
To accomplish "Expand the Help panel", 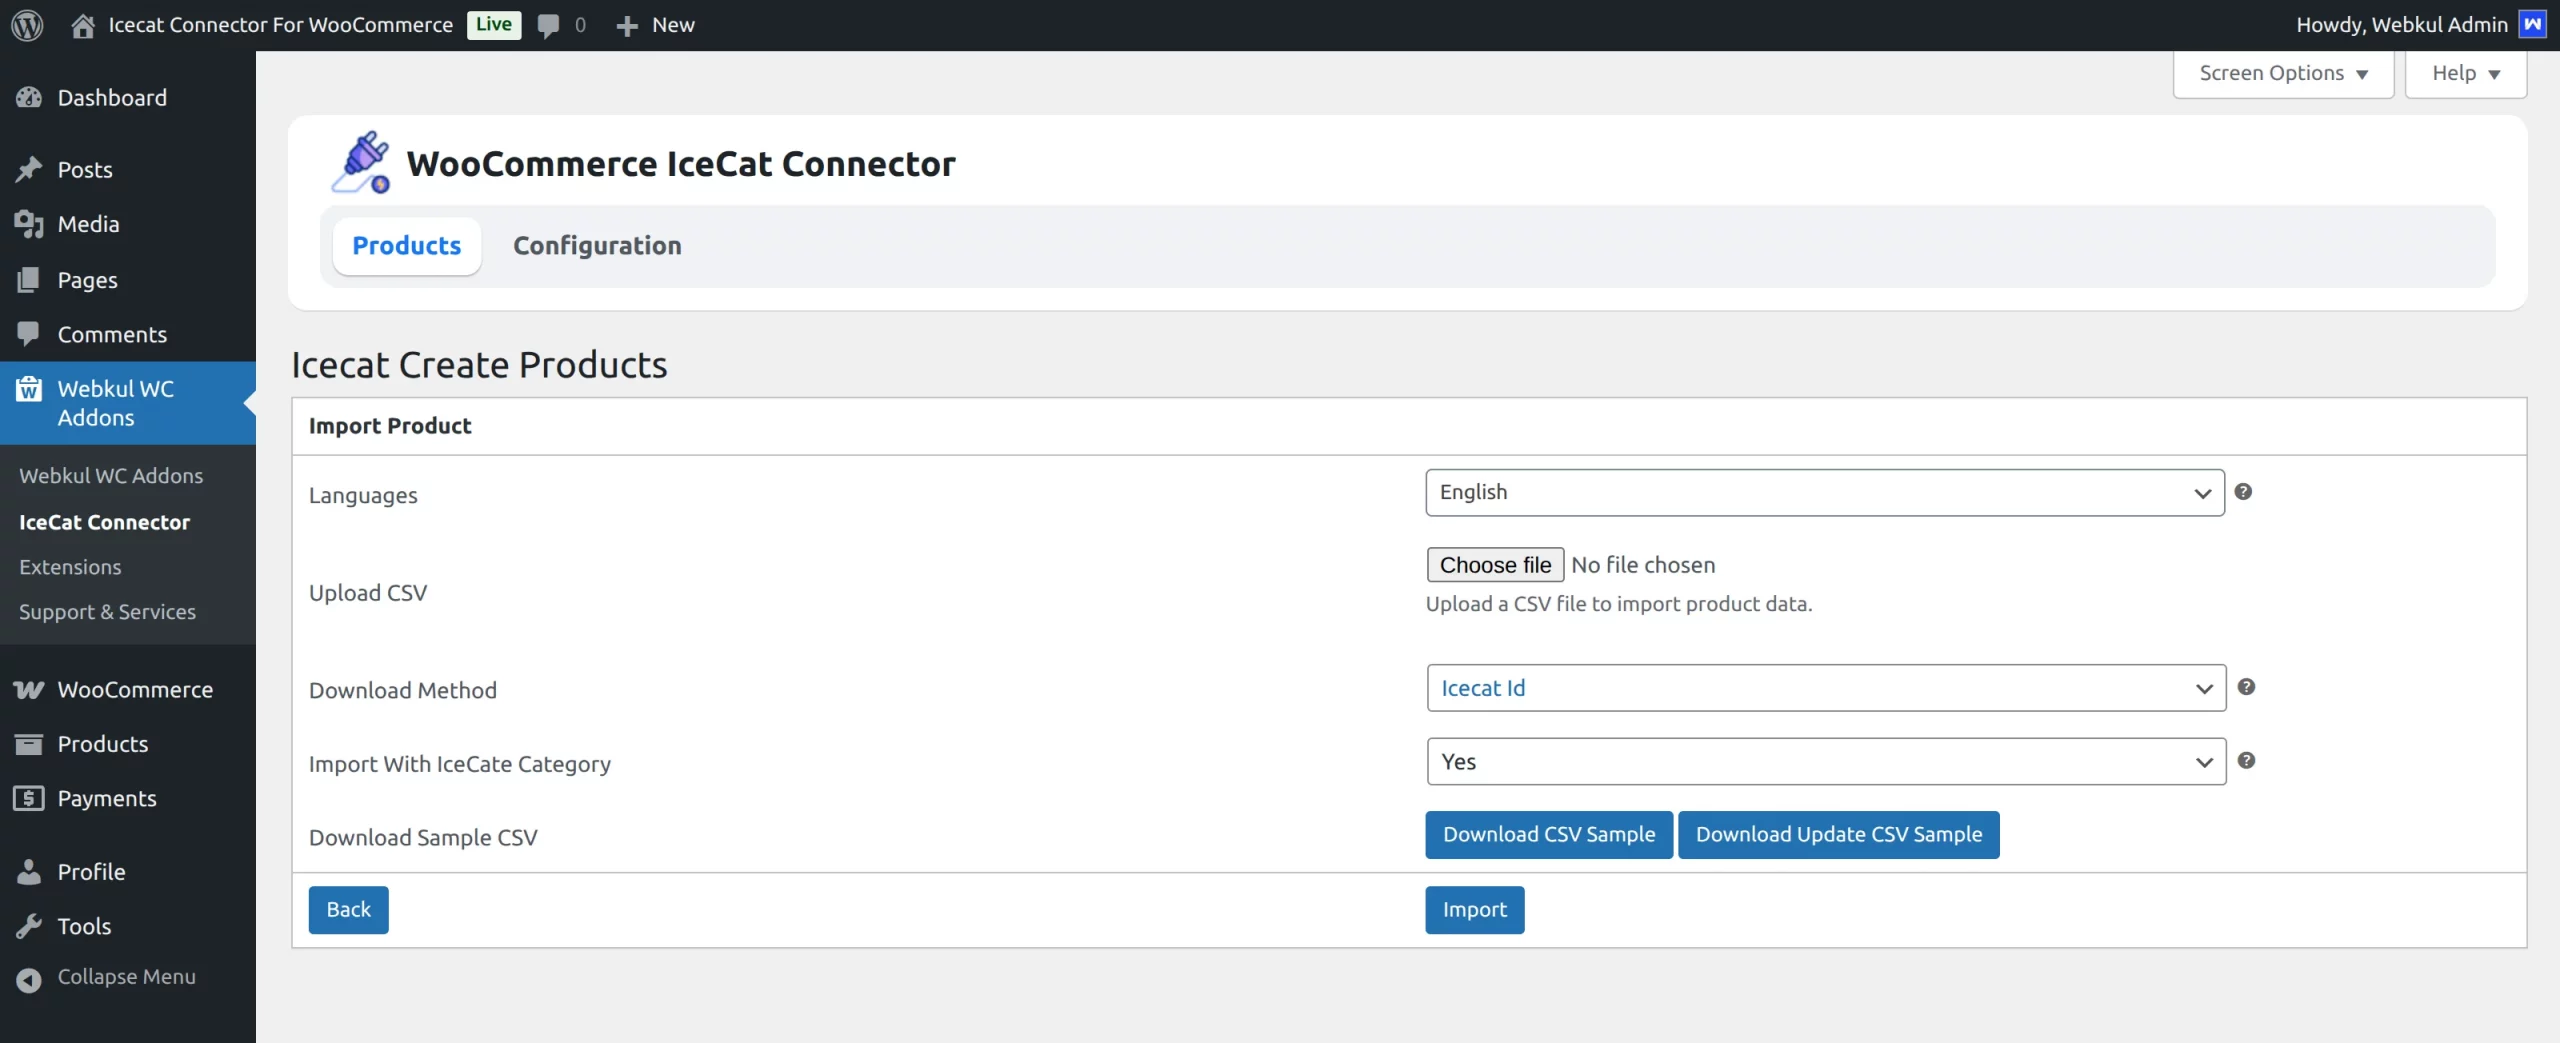I will click(x=2465, y=74).
